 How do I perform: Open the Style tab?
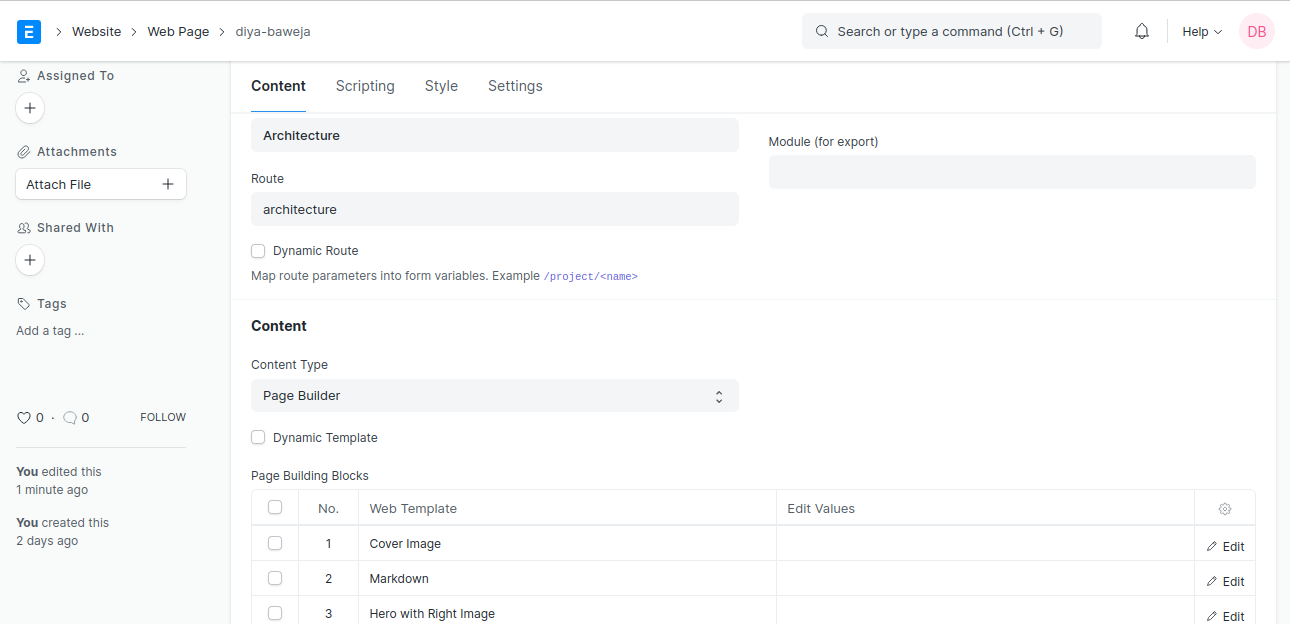point(441,86)
